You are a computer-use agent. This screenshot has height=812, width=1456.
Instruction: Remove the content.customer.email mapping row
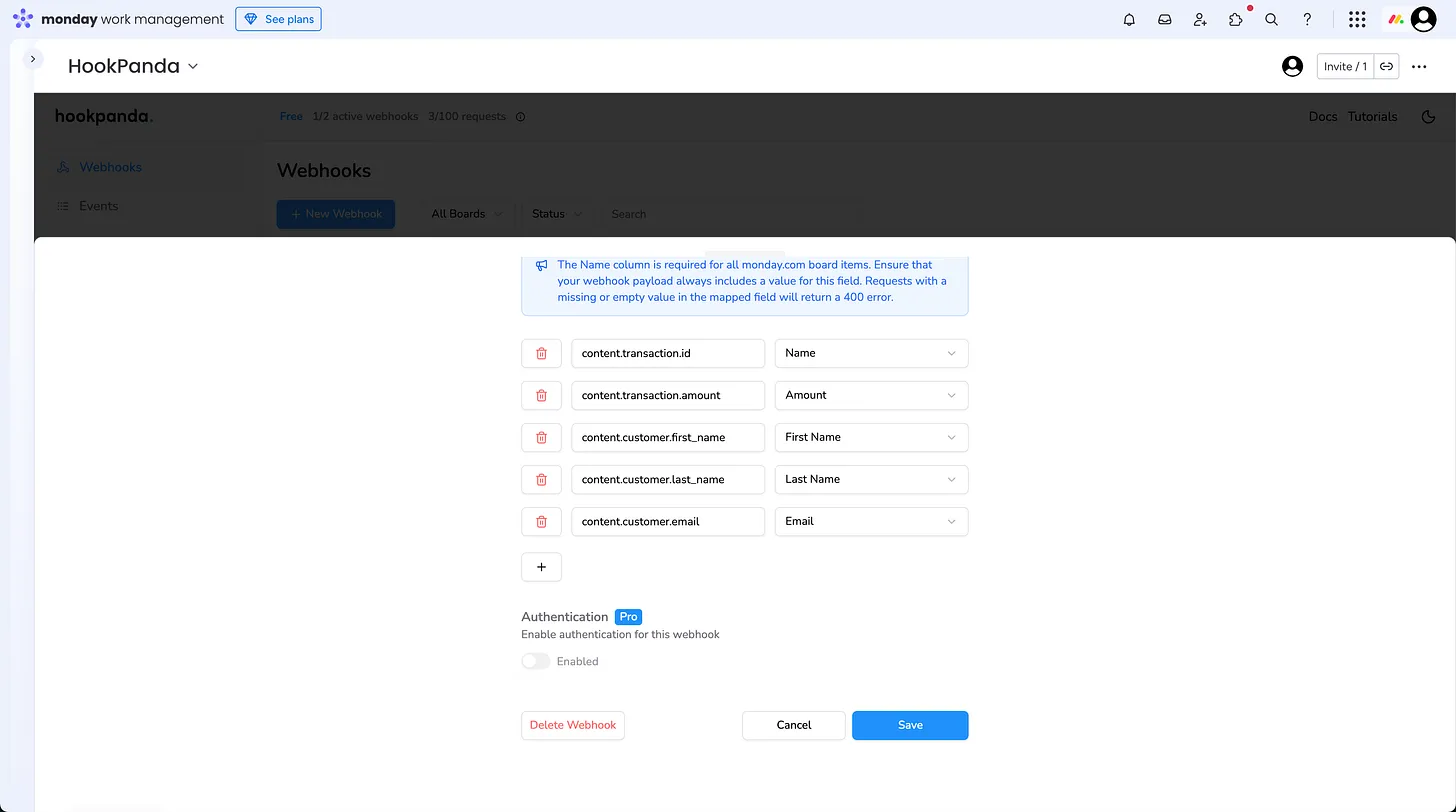541,521
